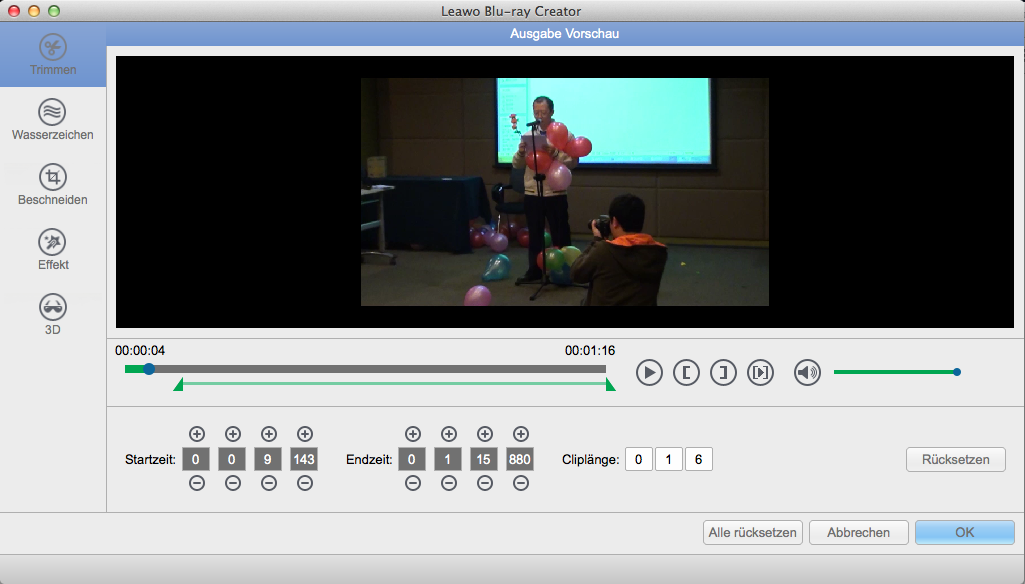Decrease Startzeit milliseconds with minus button

(305, 484)
